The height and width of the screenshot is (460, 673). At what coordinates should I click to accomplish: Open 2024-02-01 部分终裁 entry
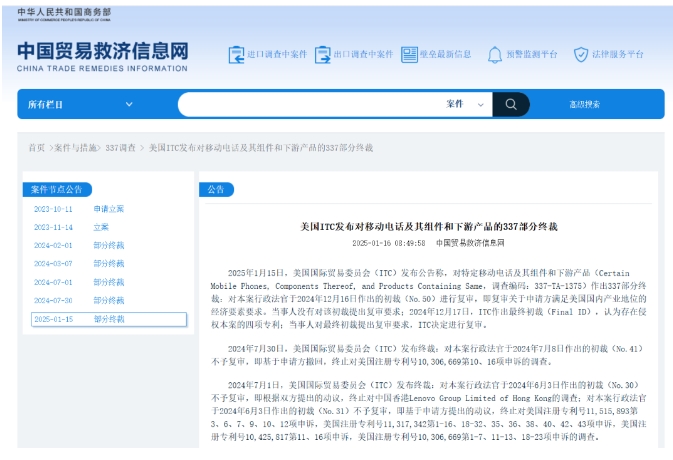(79, 245)
